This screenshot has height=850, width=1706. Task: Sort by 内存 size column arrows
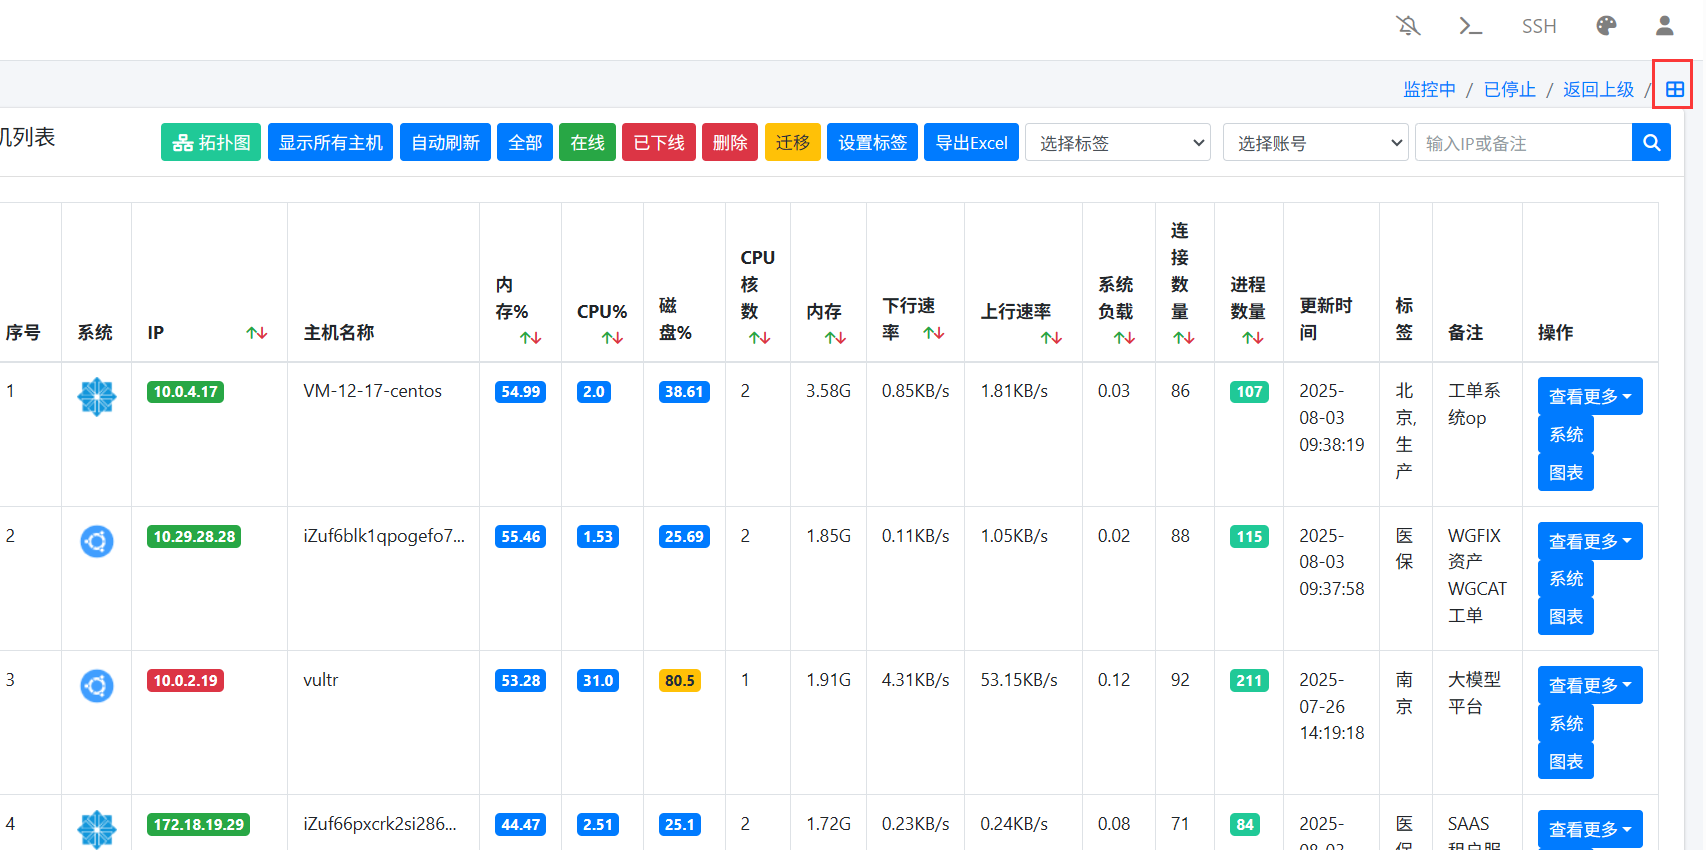point(835,338)
